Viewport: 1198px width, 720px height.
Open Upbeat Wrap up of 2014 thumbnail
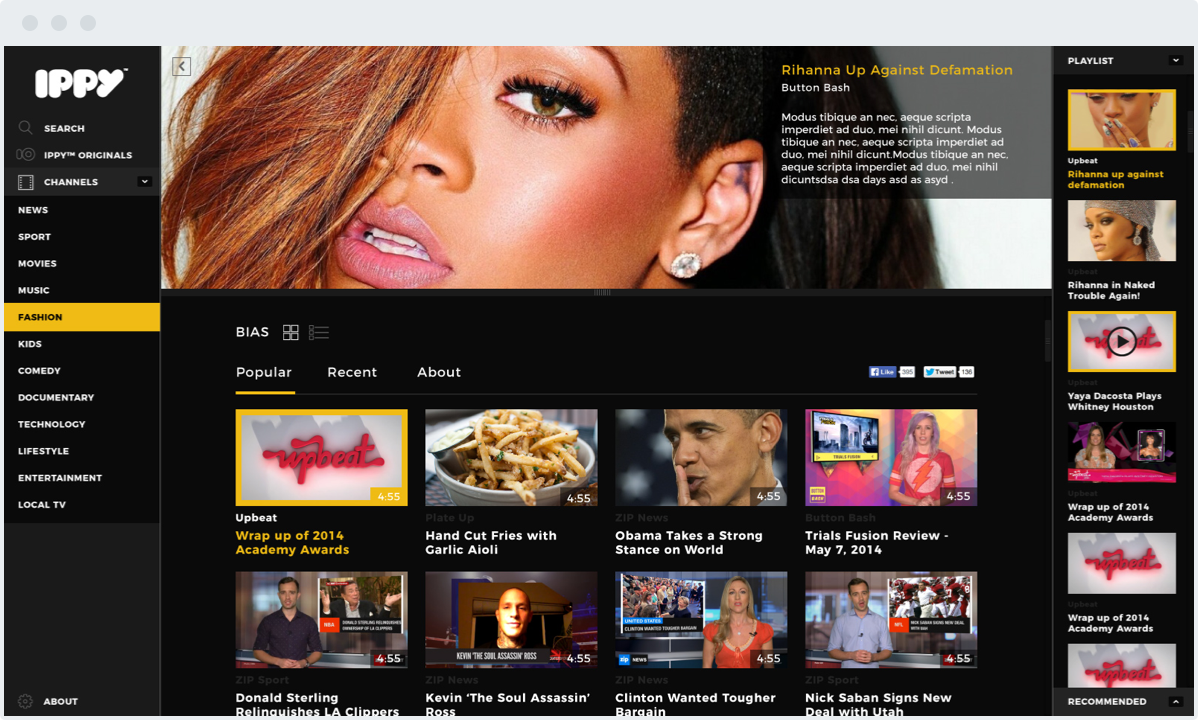(322, 457)
